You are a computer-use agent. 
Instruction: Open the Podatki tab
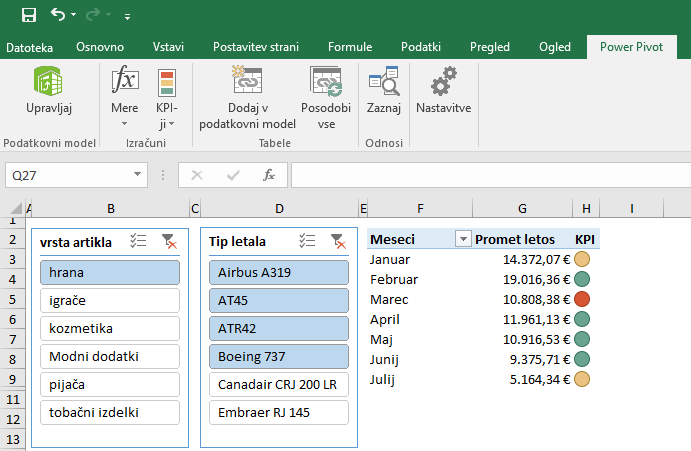click(421, 47)
